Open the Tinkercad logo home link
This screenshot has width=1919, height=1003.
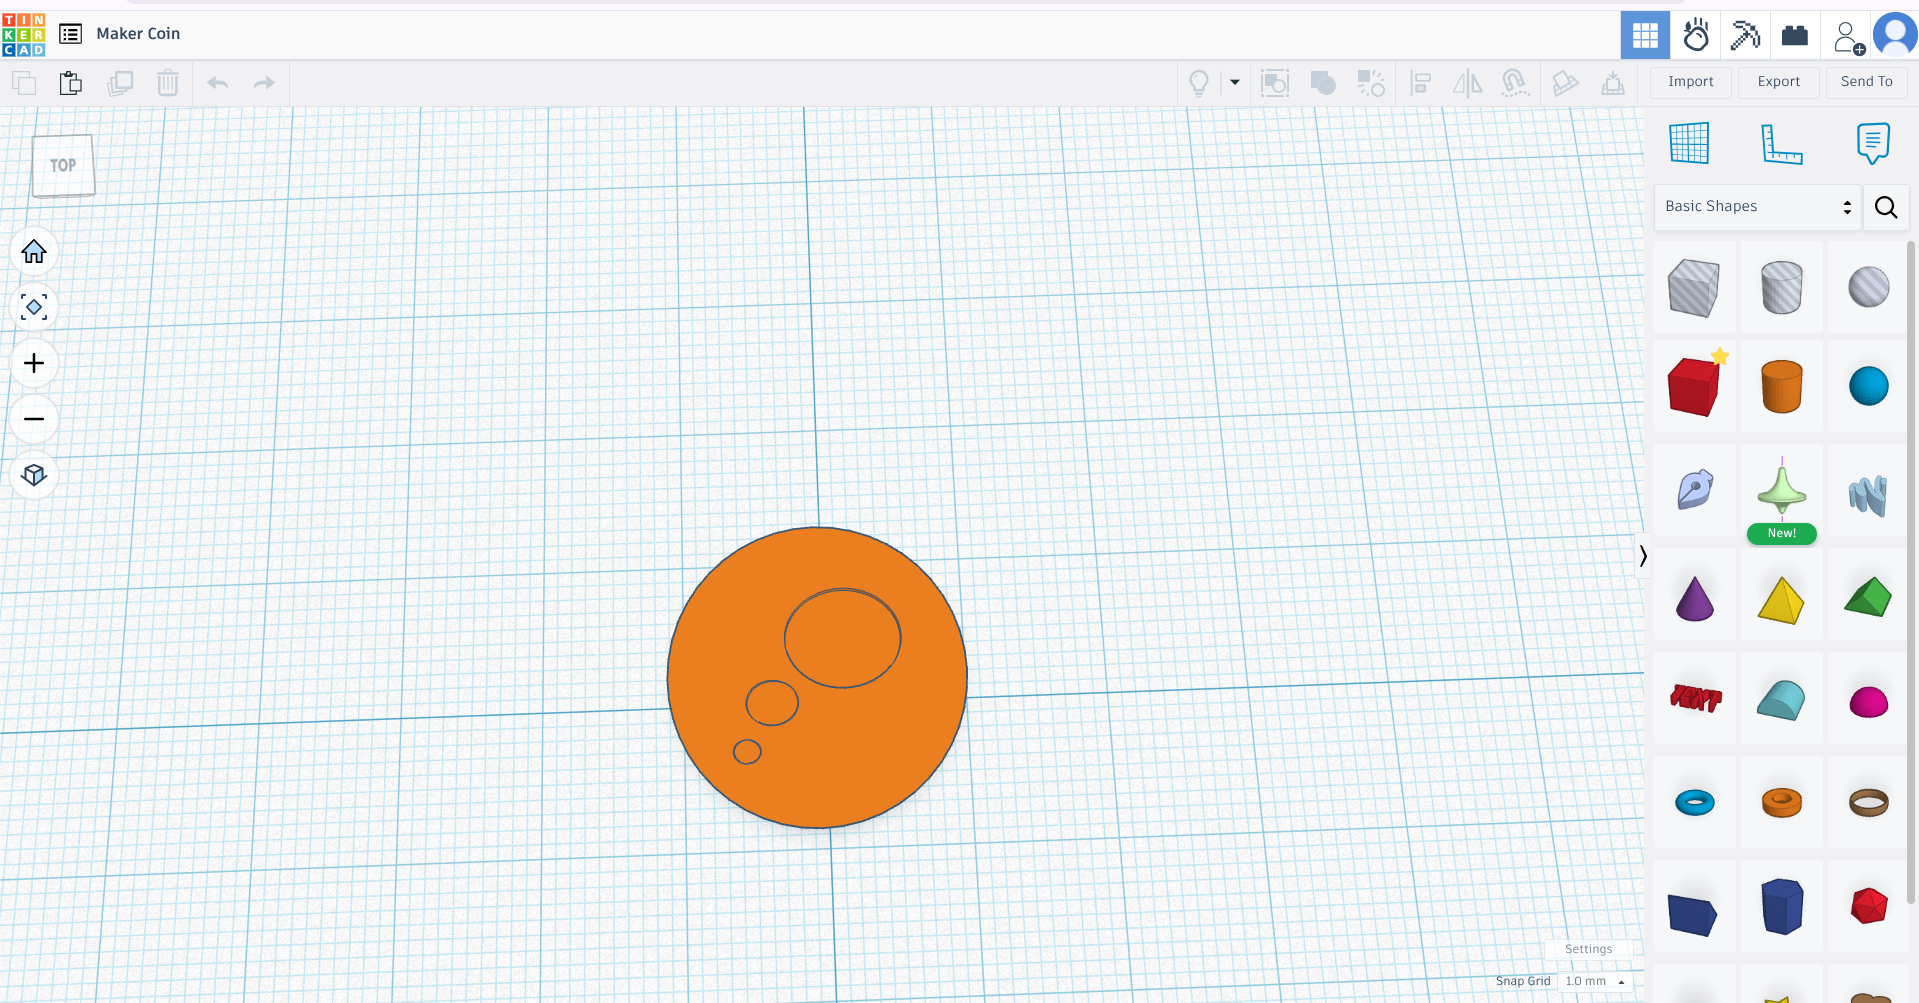click(24, 35)
